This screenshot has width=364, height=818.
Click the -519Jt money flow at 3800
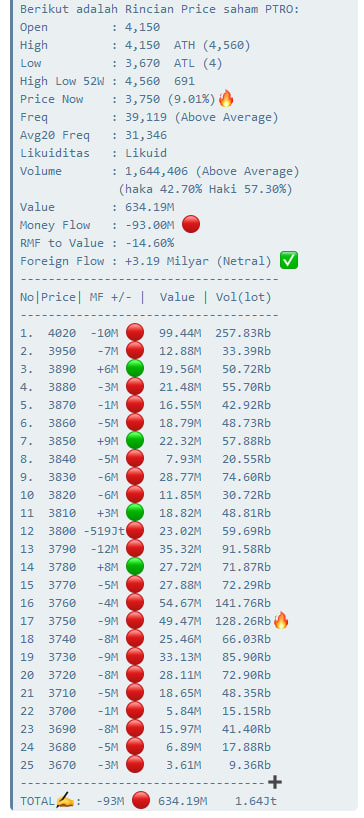pyautogui.click(x=104, y=531)
